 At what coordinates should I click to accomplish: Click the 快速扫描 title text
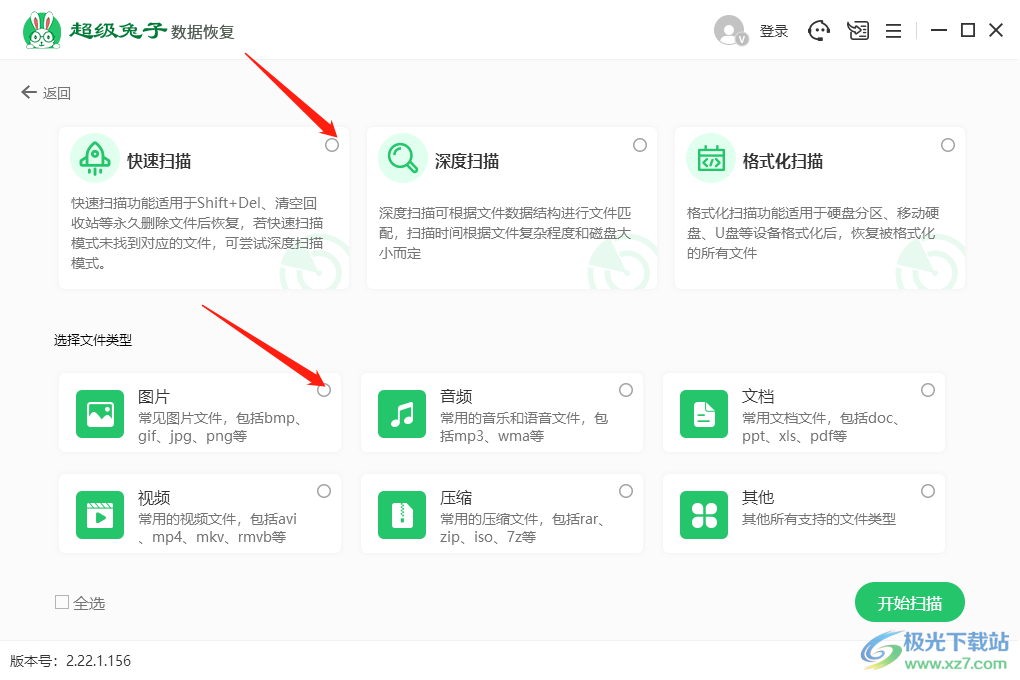(x=159, y=161)
